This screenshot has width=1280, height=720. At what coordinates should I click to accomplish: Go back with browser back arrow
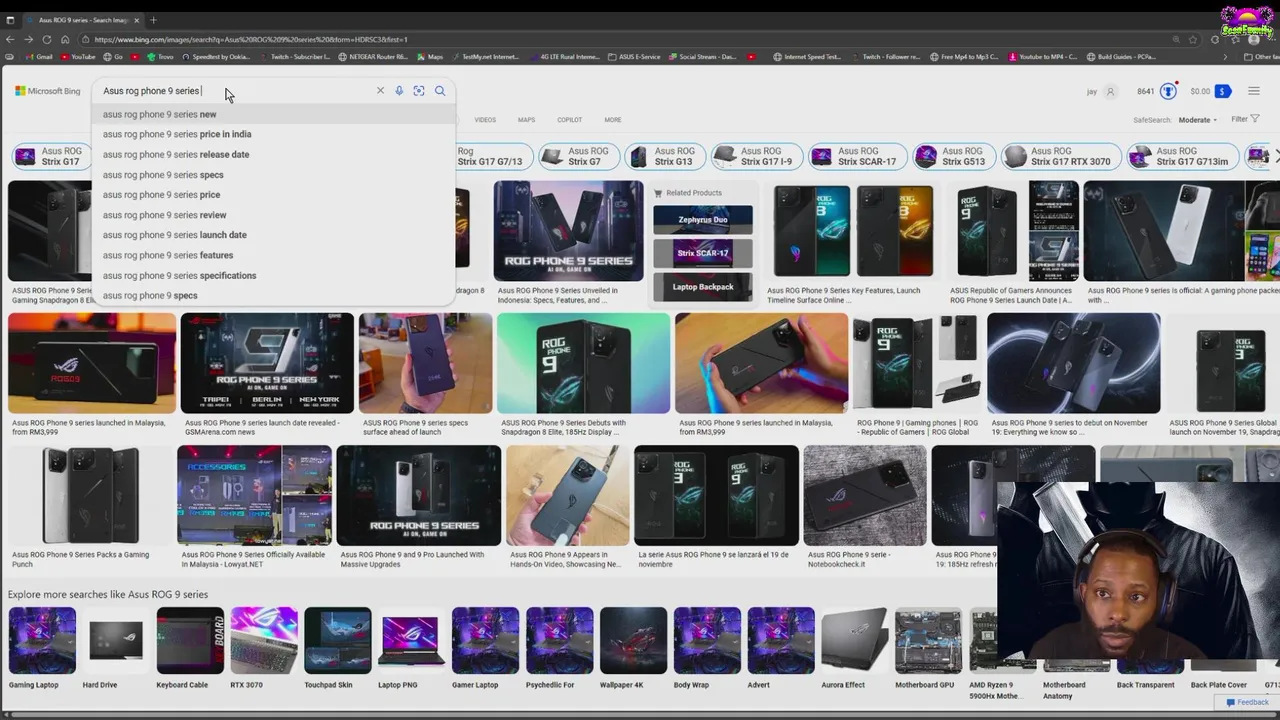point(11,39)
